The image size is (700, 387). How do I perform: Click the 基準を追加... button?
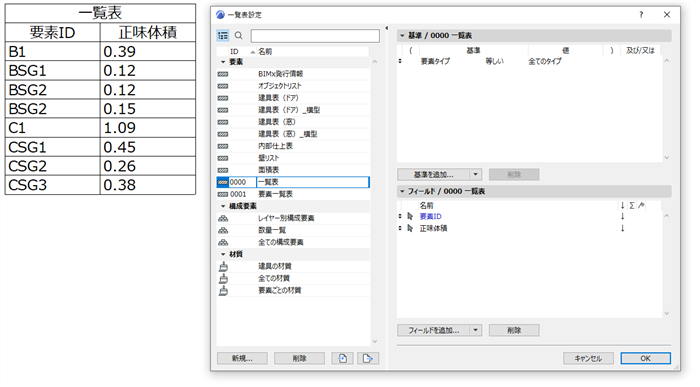click(x=433, y=175)
